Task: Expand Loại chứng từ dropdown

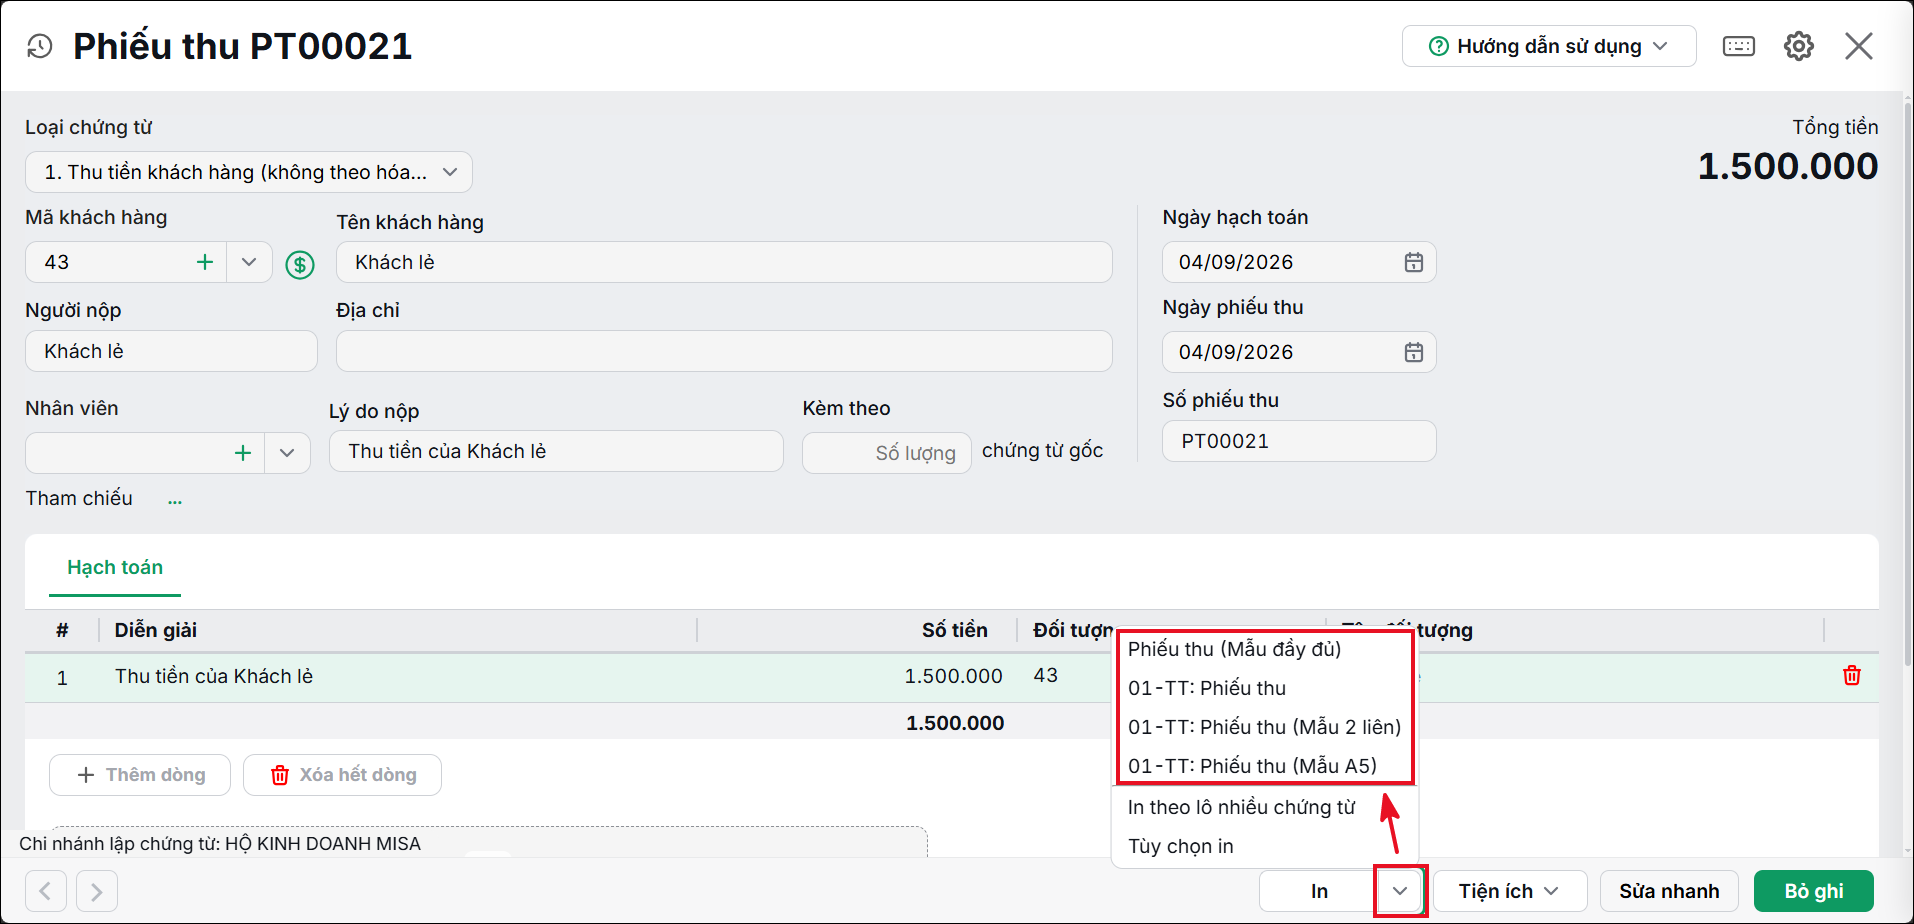Action: pyautogui.click(x=450, y=172)
